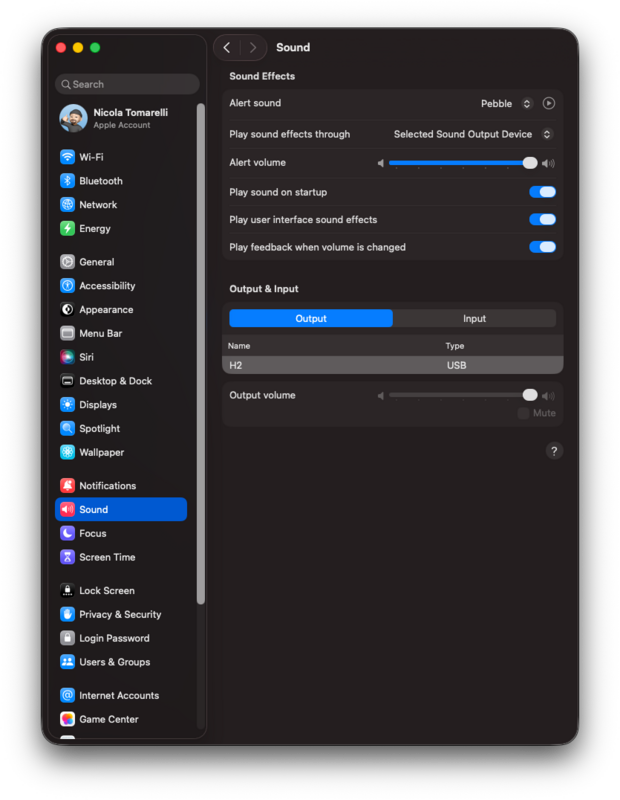
Task: Open the Help question mark button
Action: coord(554,451)
